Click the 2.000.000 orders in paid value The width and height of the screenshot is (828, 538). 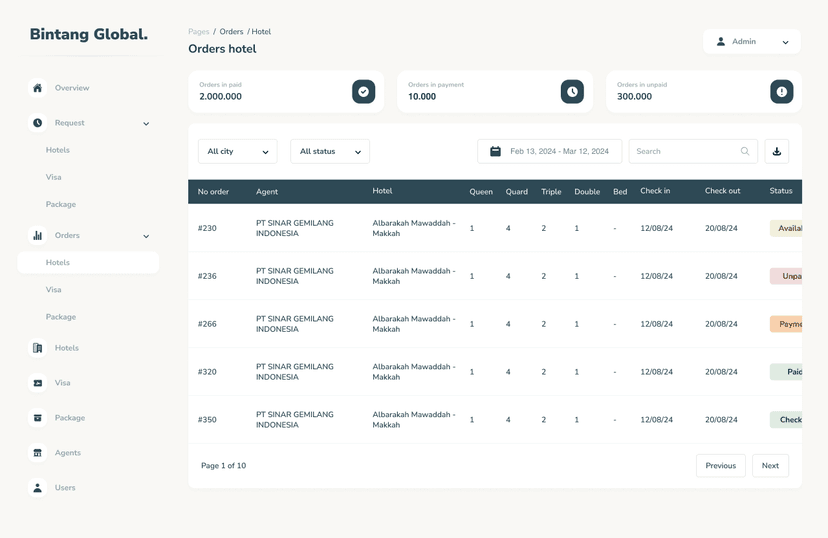click(x=220, y=97)
